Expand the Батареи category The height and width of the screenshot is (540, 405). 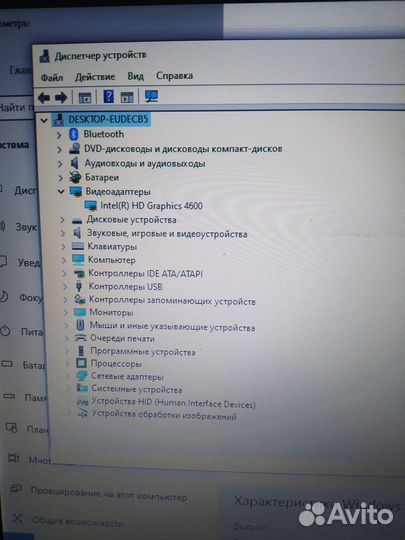coord(61,178)
